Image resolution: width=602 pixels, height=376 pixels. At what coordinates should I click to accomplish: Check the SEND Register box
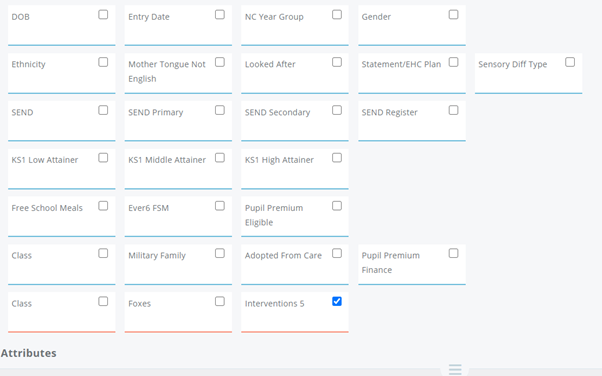coord(453,110)
